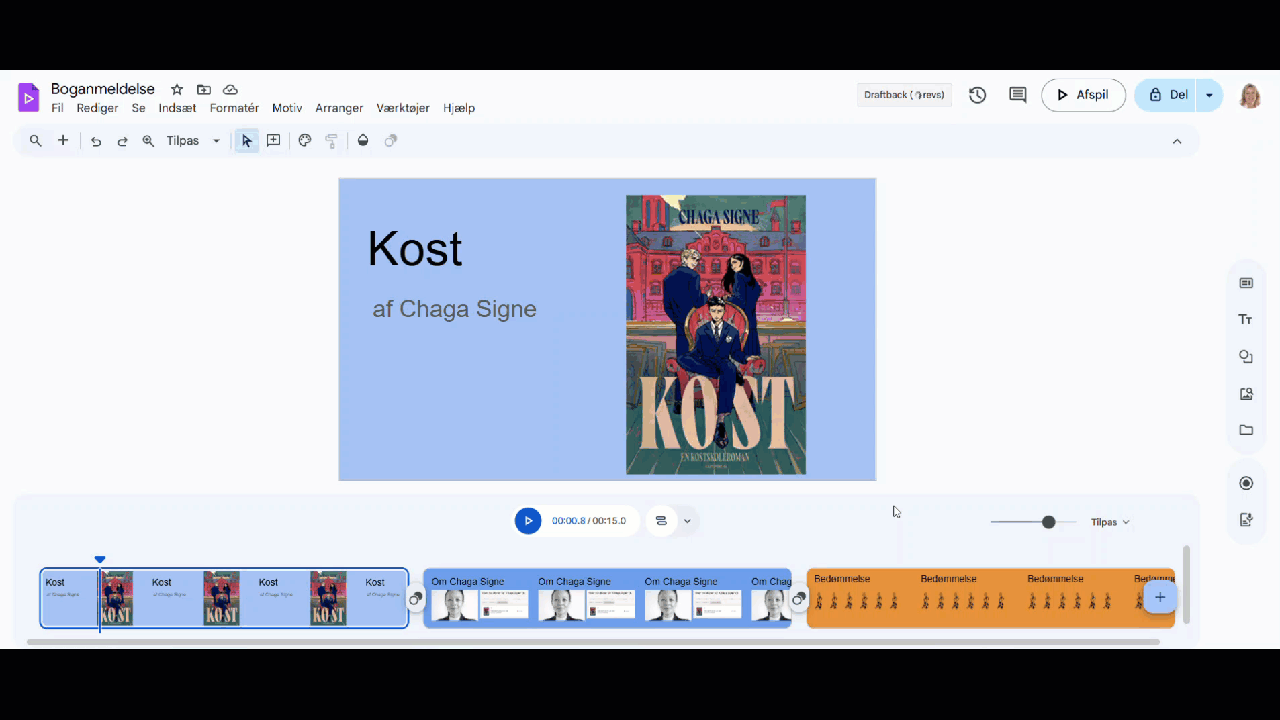Image resolution: width=1280 pixels, height=720 pixels.
Task: Select the KOST book cover image
Action: click(x=716, y=335)
